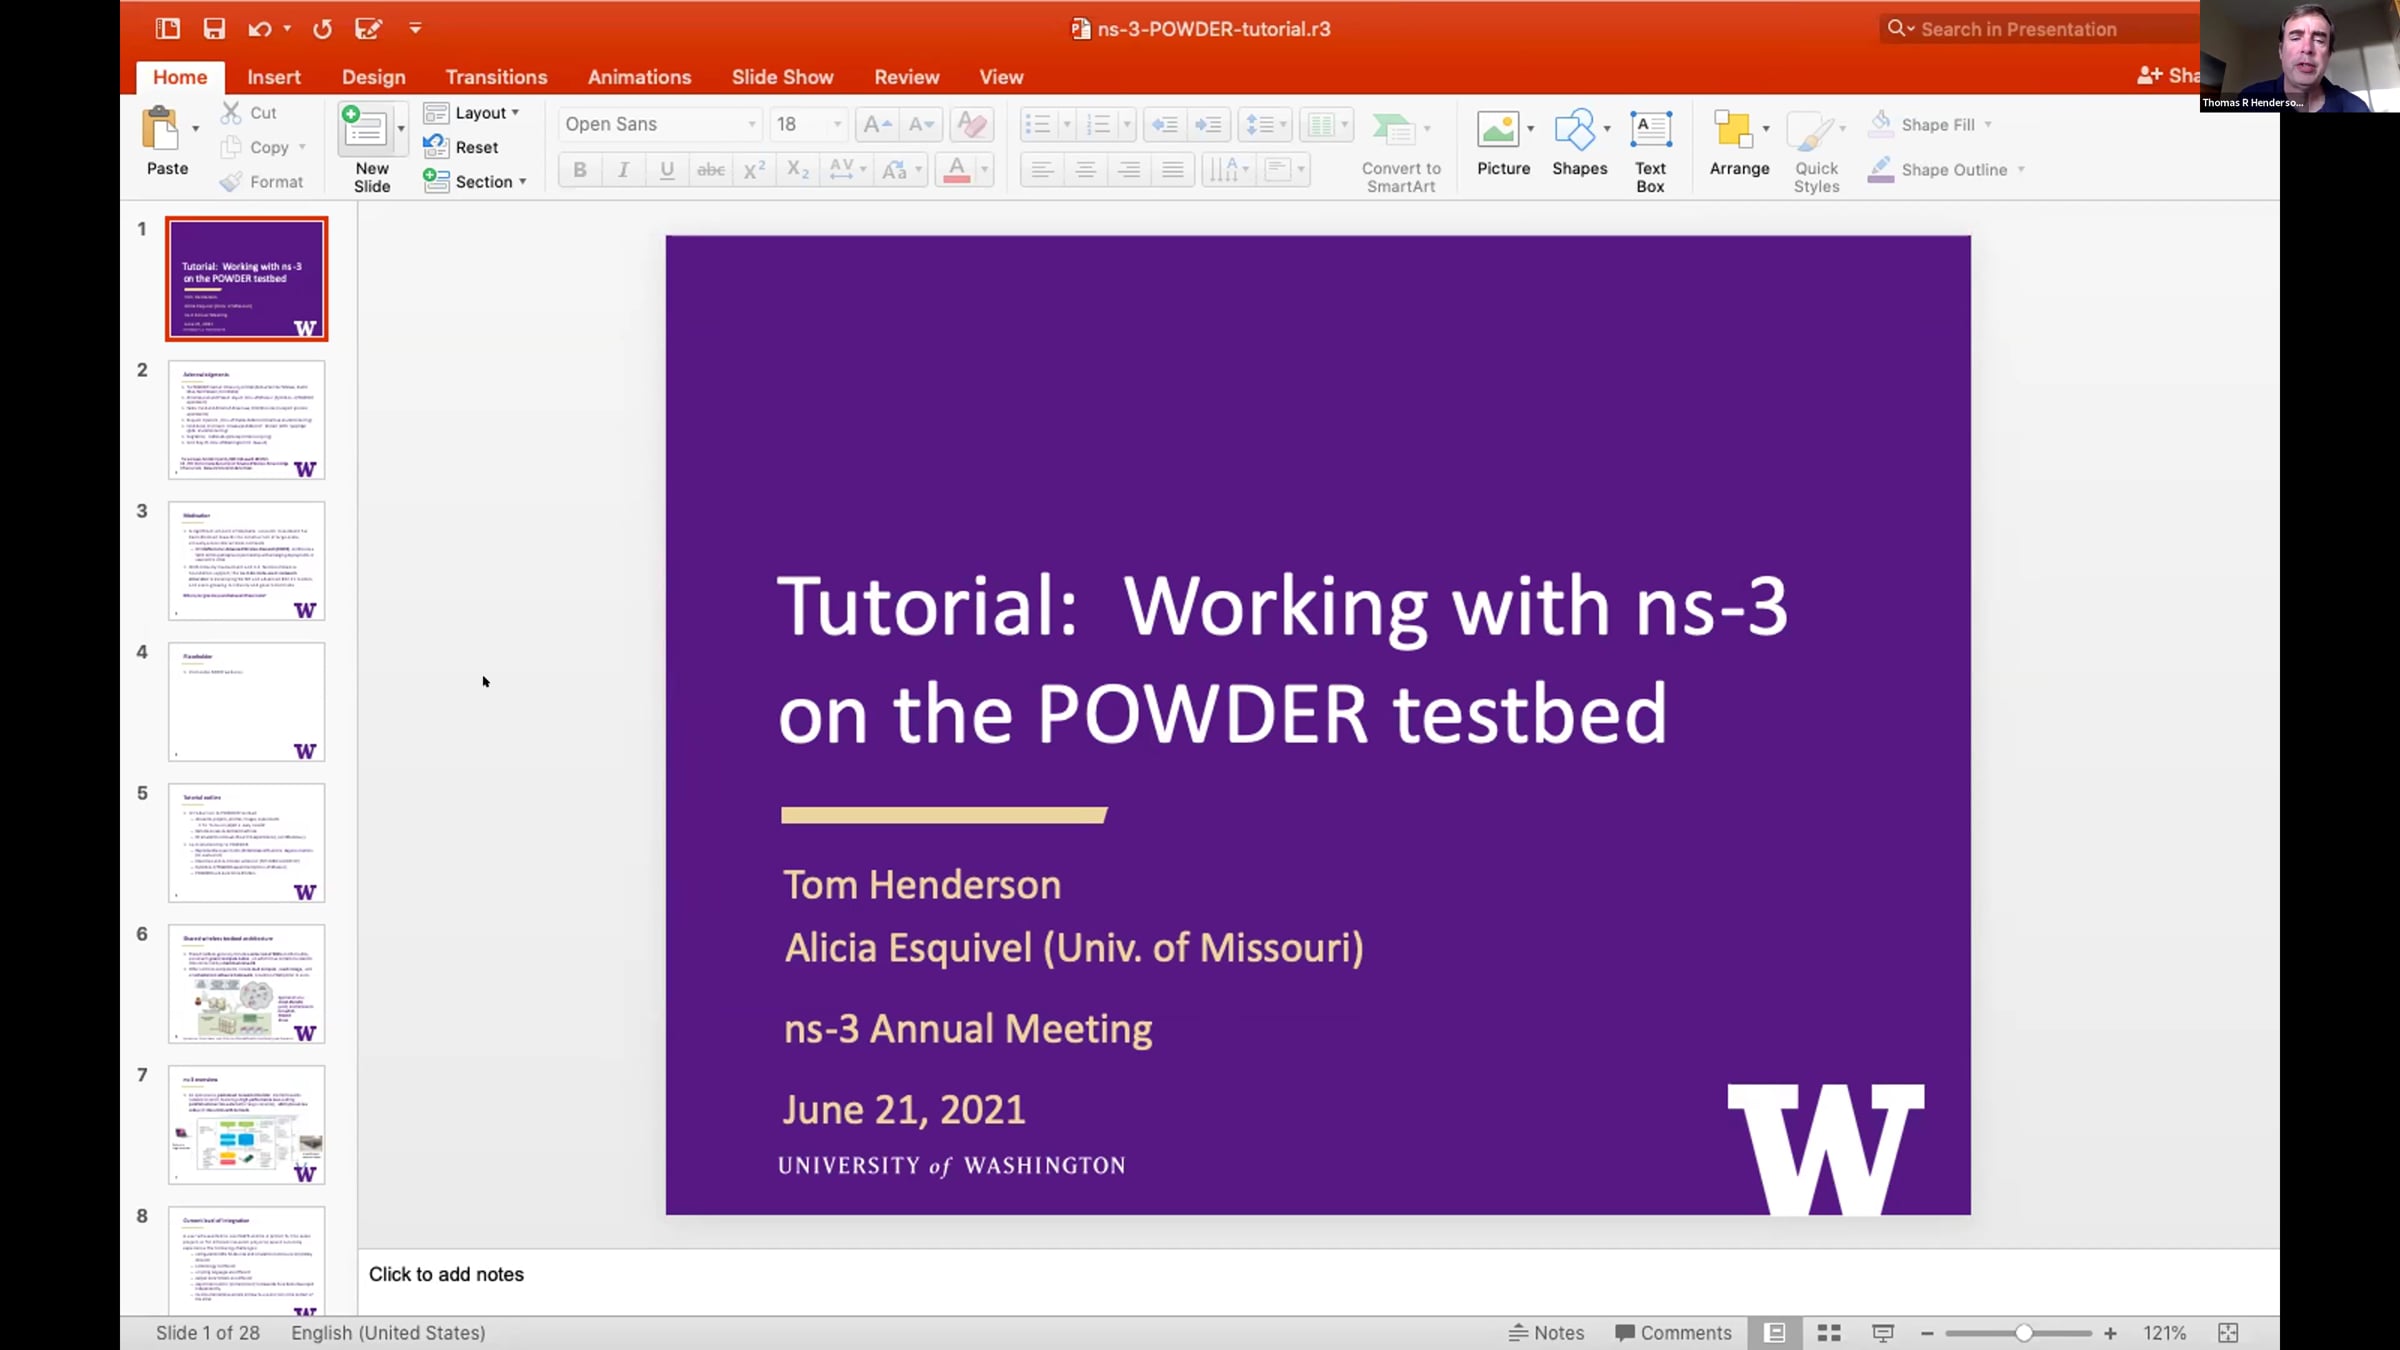Click the zoom out minus button
This screenshot has width=2400, height=1350.
click(1927, 1333)
